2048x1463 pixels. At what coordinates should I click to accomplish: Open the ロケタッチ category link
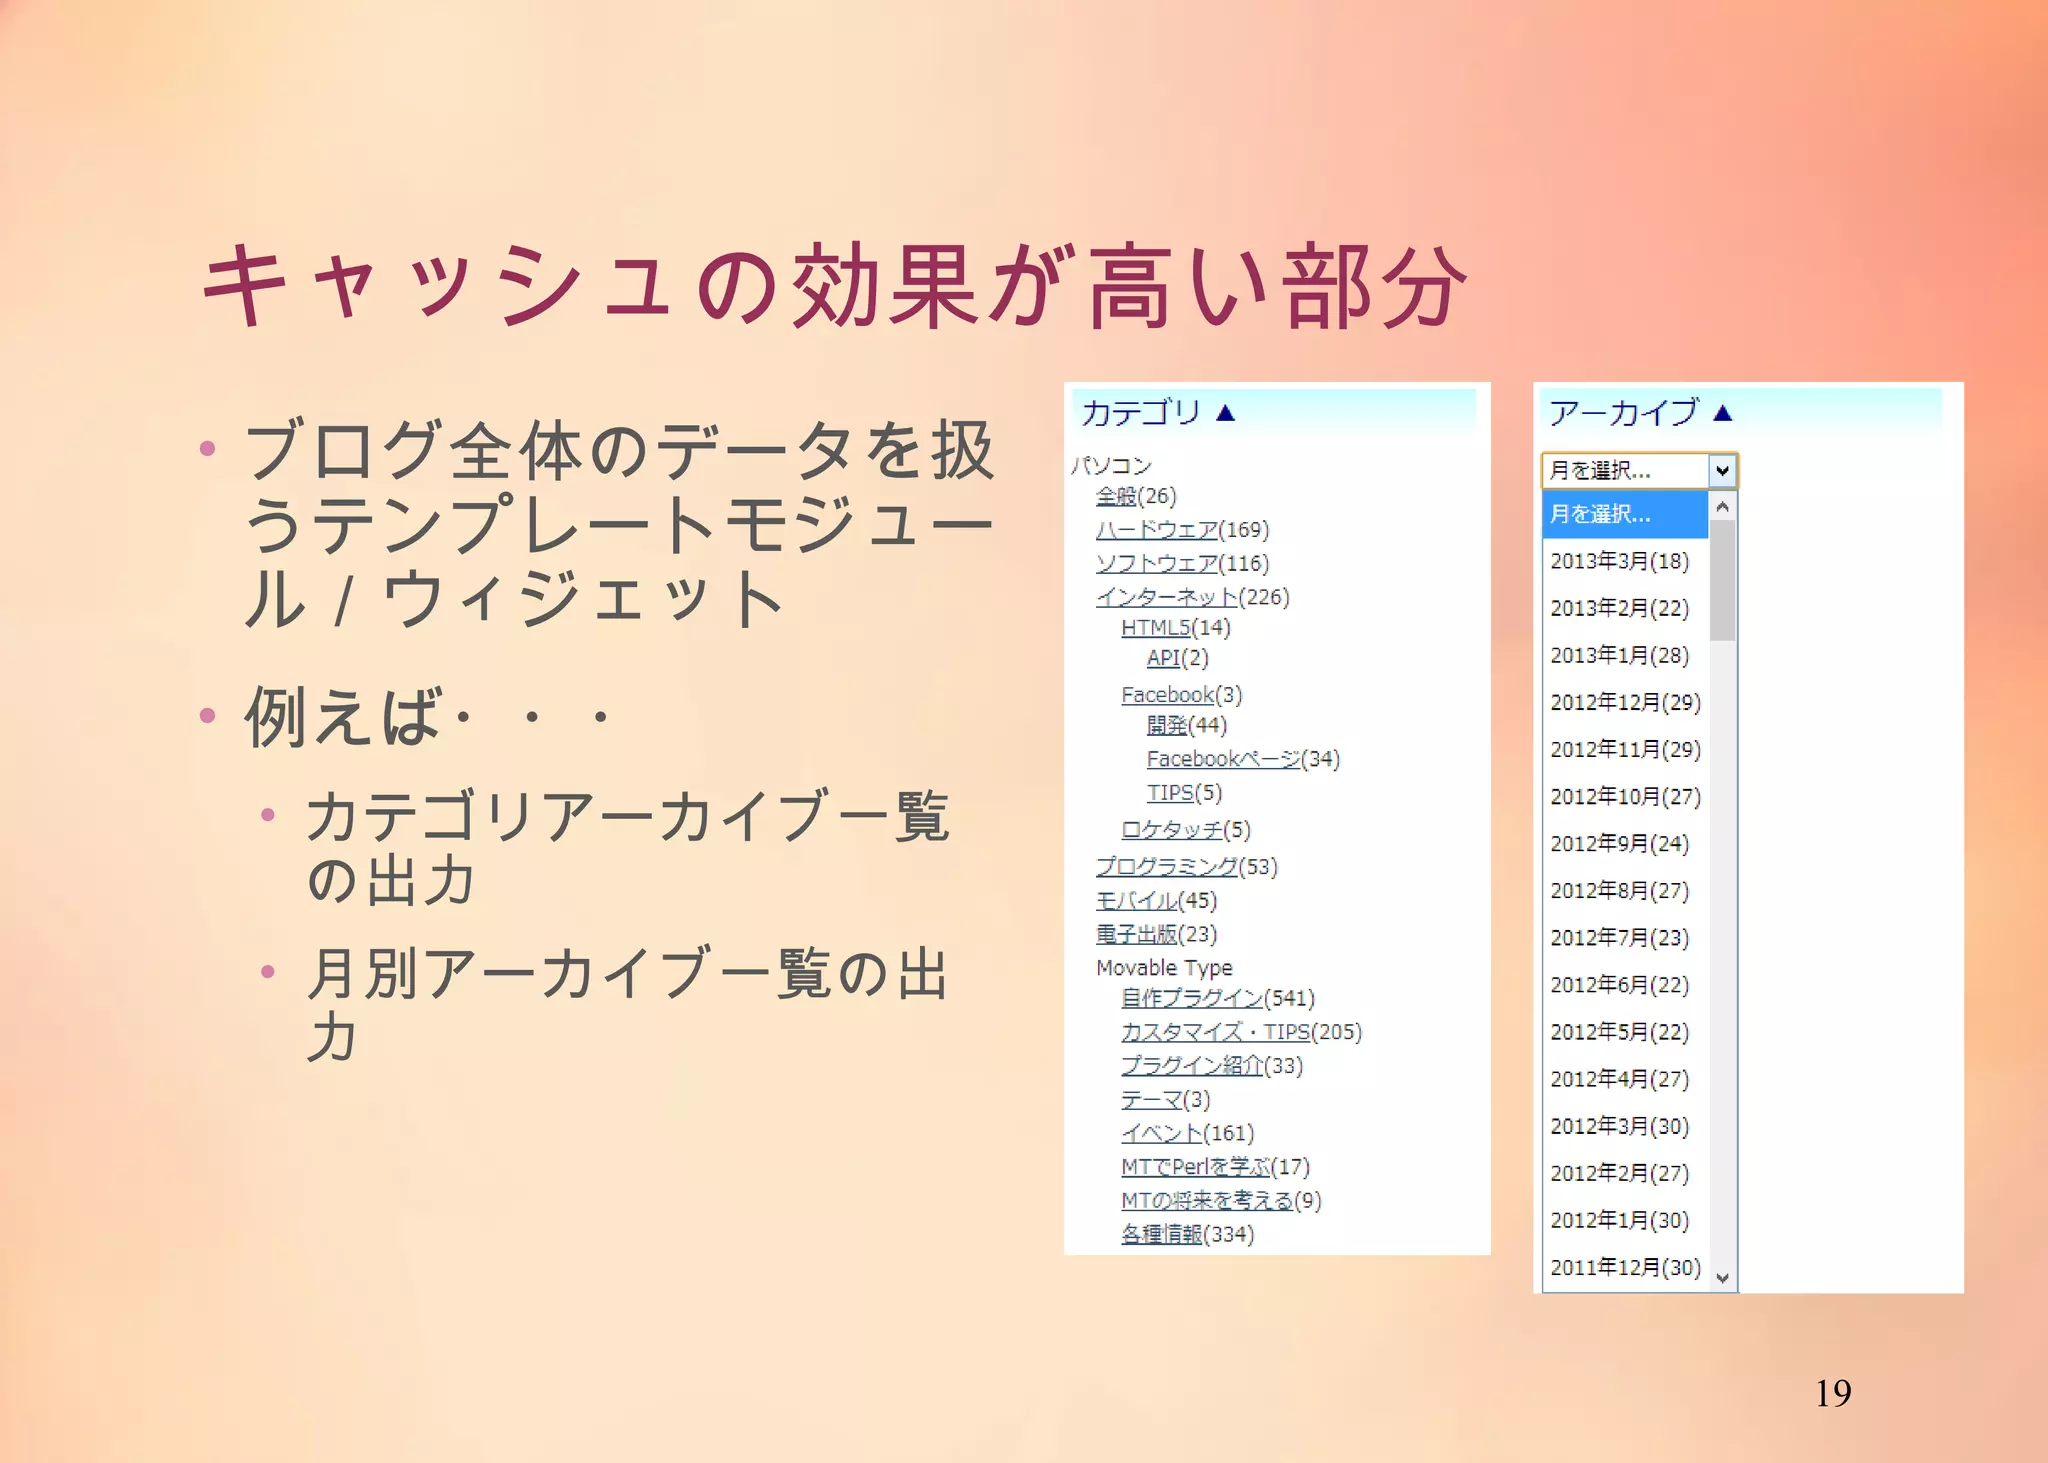1172,830
